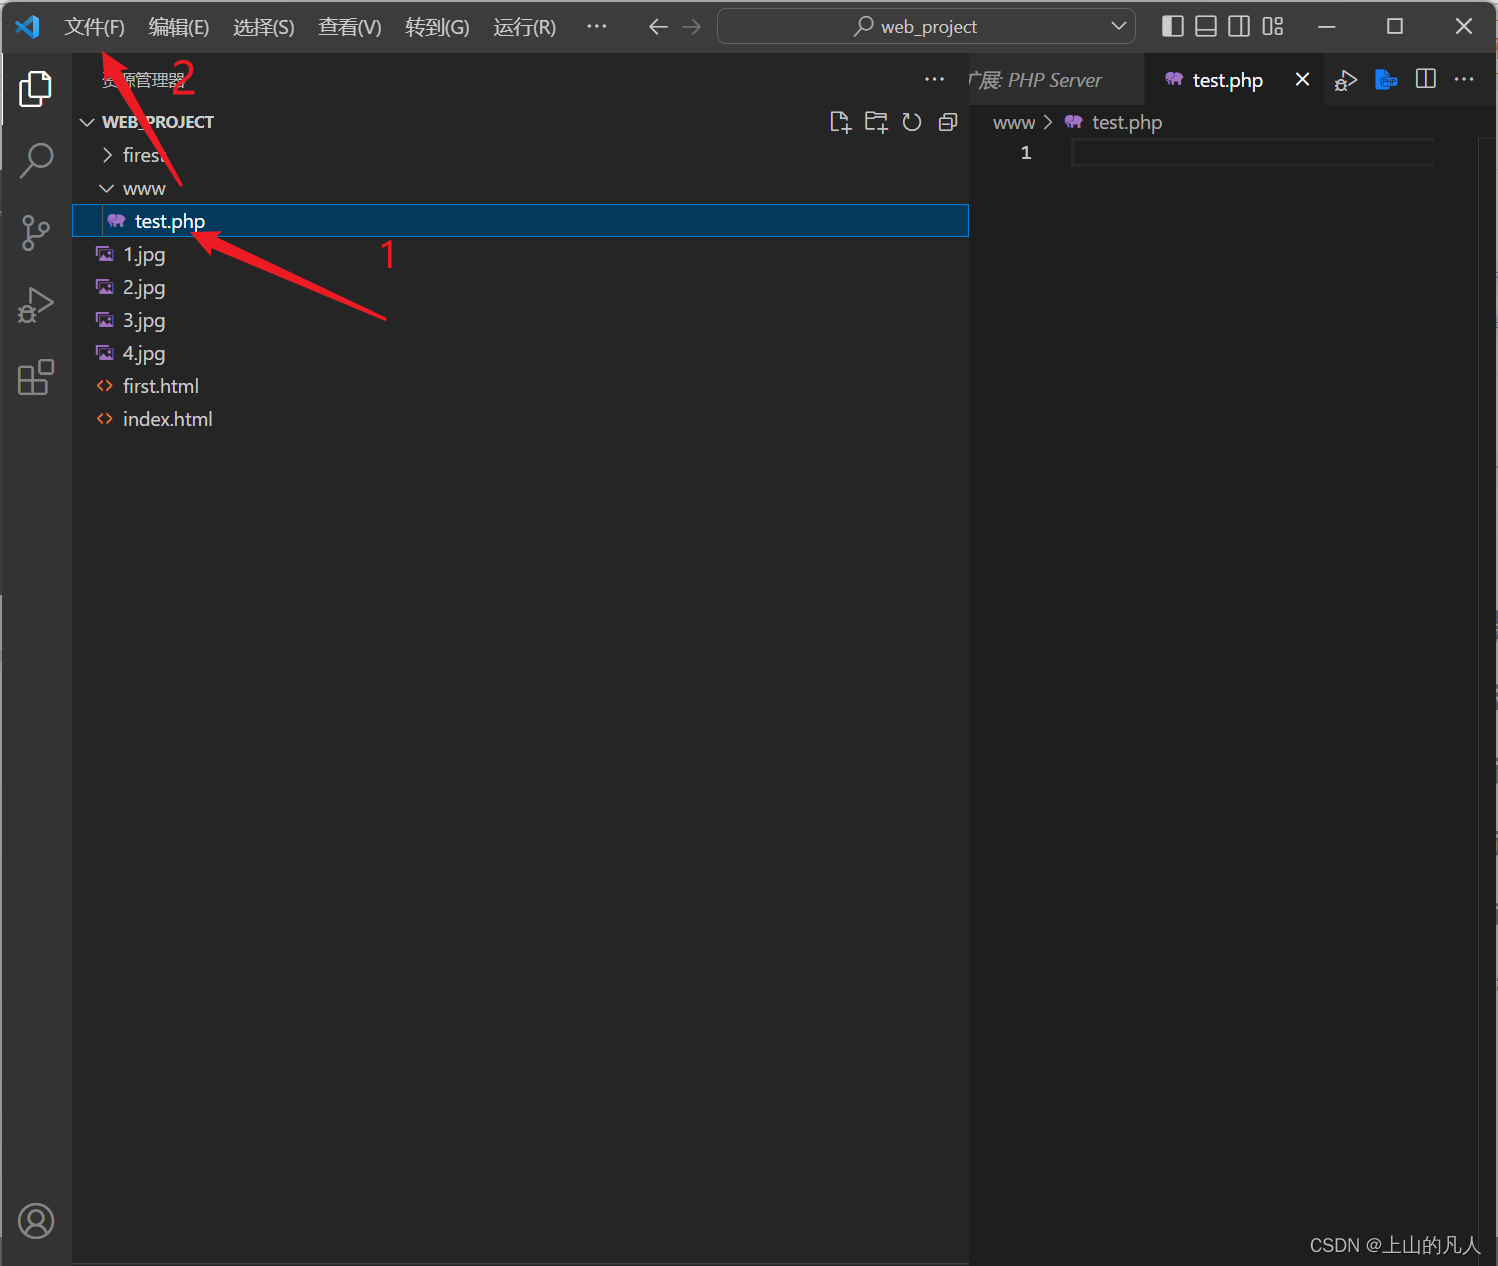
Task: Open 3.jpg from the Explorer
Action: [520, 320]
